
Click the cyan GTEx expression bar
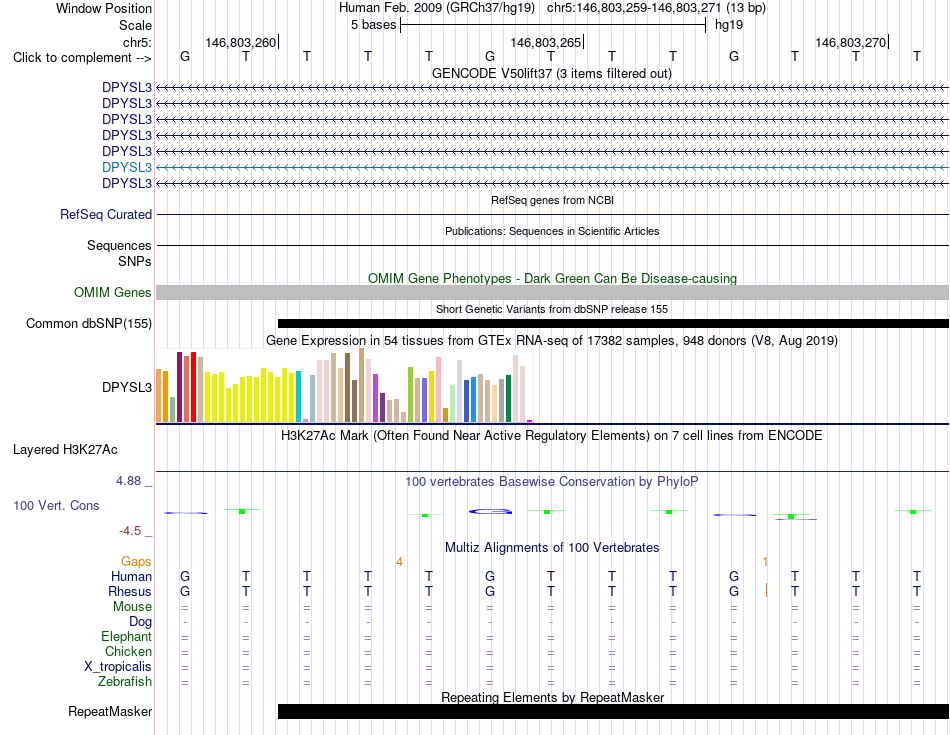(x=298, y=396)
